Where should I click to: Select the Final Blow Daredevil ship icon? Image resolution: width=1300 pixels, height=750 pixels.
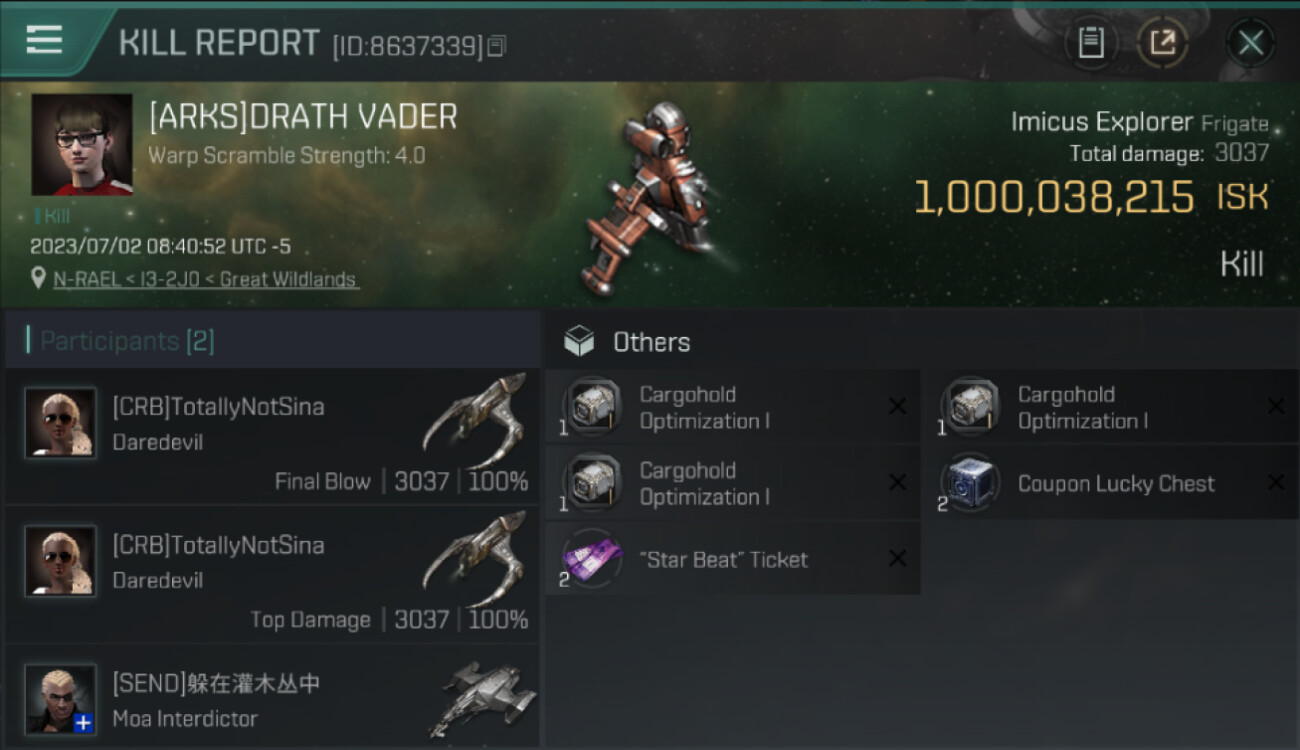(476, 420)
